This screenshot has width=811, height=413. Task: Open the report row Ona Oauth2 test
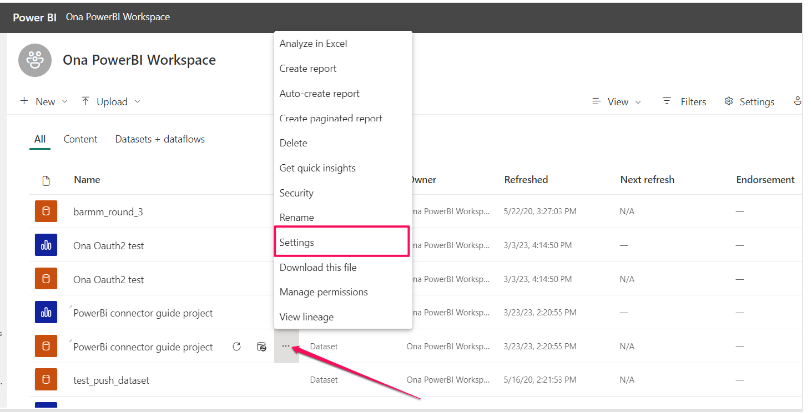point(109,246)
